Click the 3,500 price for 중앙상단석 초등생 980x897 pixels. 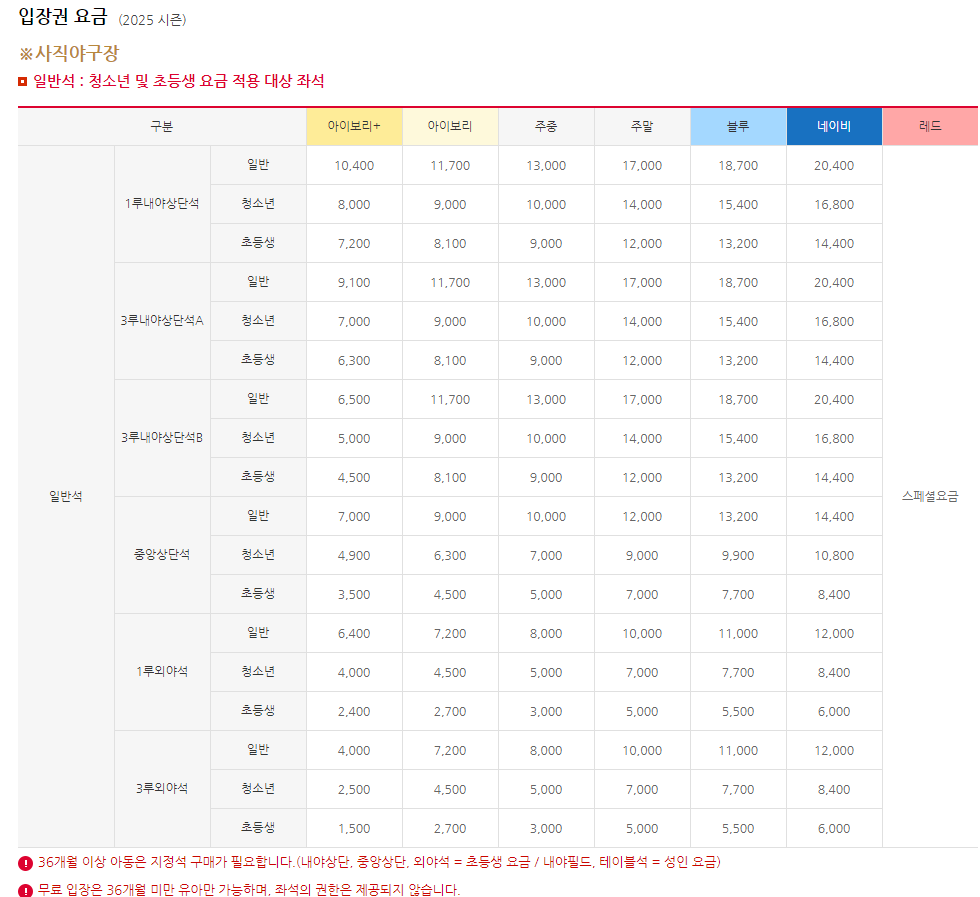354,594
